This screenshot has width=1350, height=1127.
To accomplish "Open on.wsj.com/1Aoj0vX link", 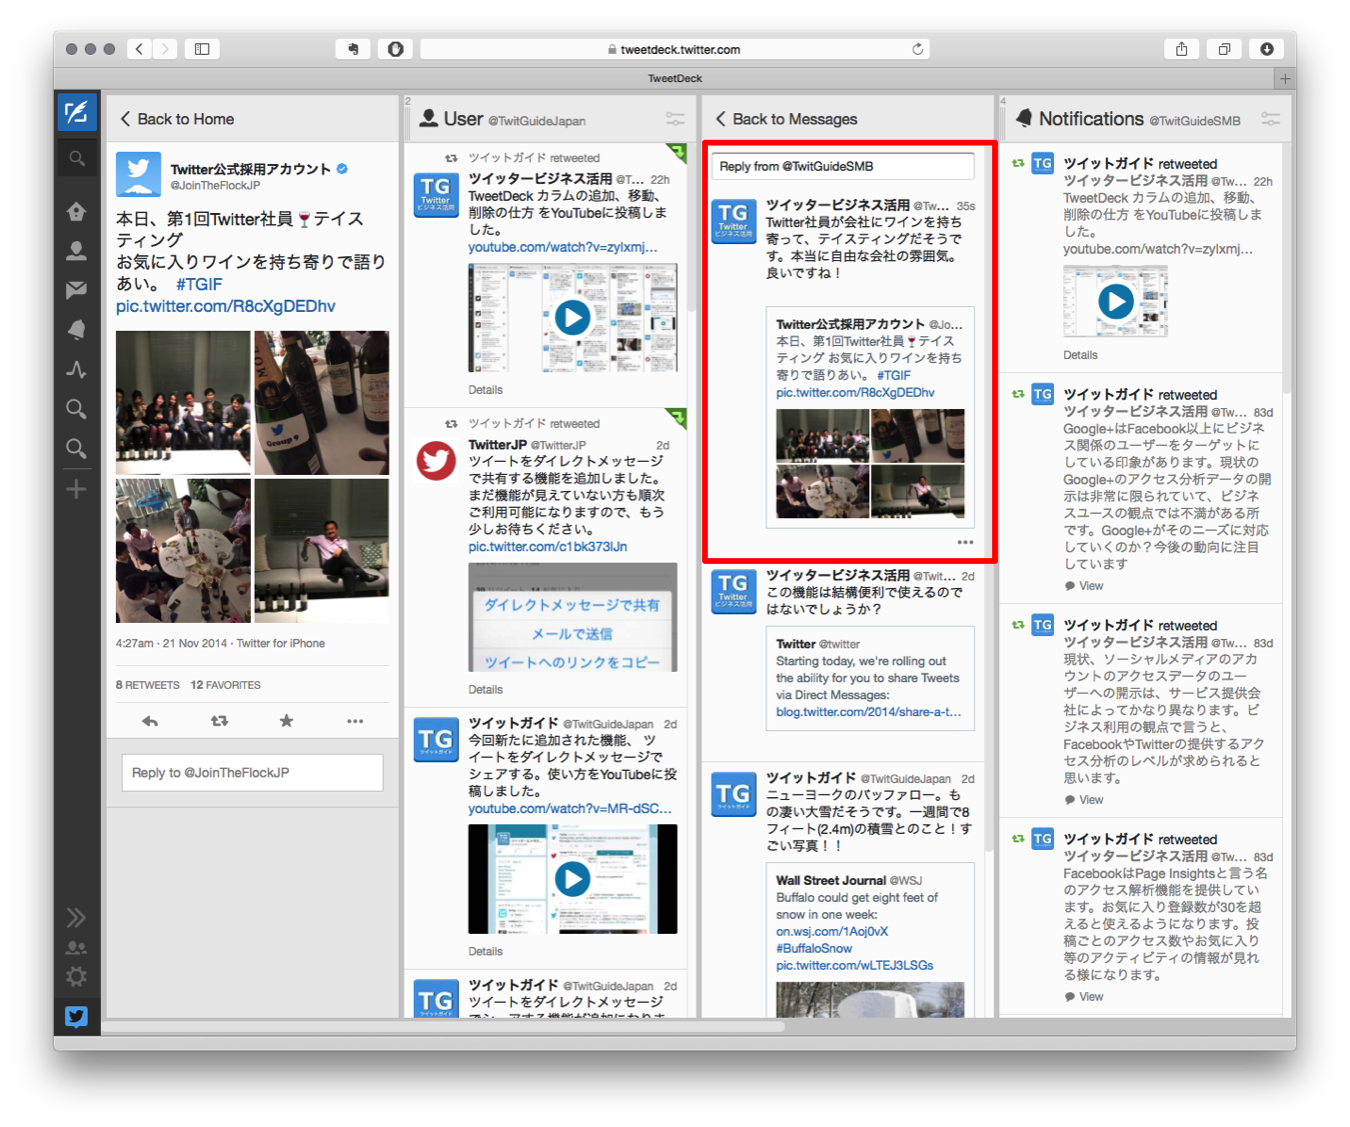I will click(832, 931).
